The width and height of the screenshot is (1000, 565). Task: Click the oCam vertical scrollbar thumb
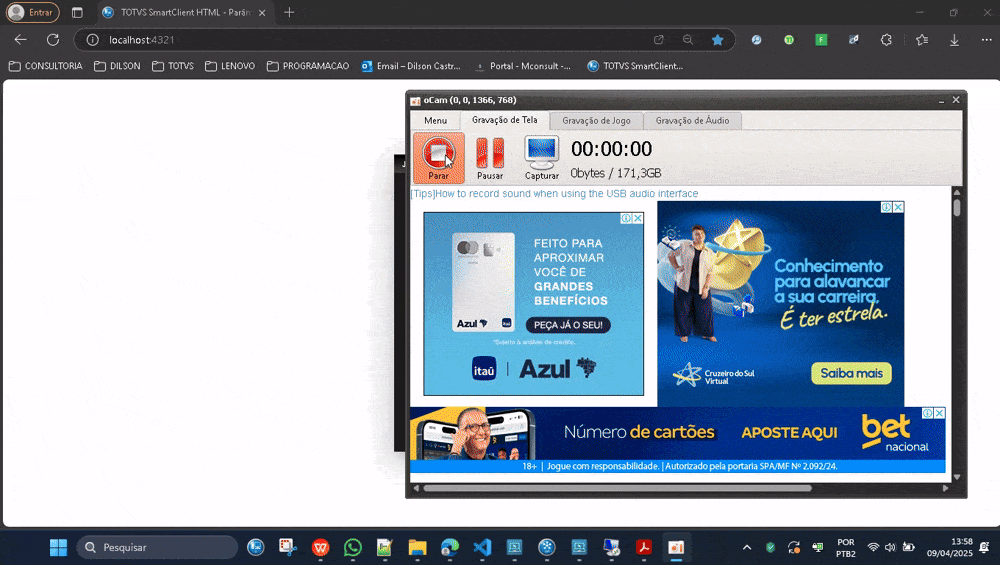click(957, 208)
